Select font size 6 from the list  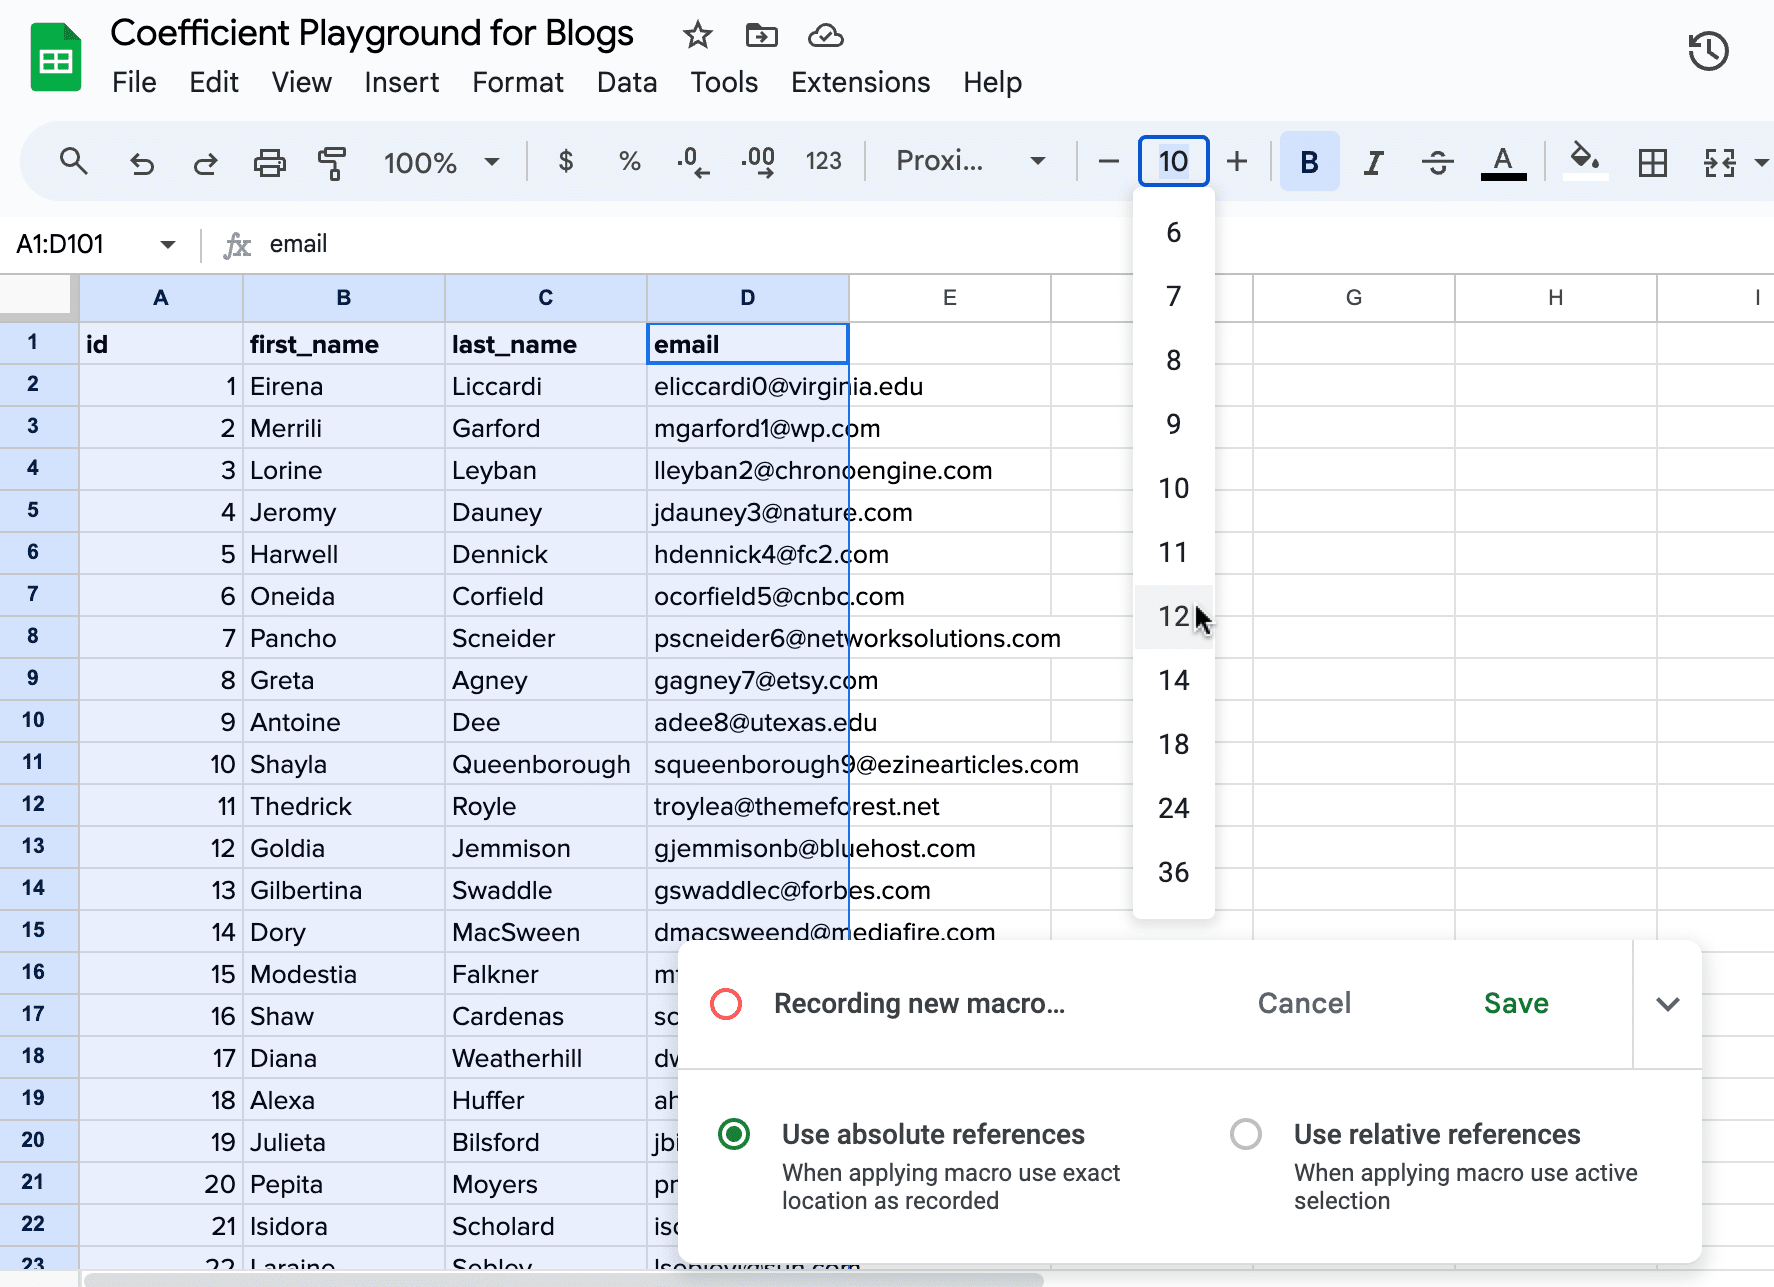click(1173, 232)
